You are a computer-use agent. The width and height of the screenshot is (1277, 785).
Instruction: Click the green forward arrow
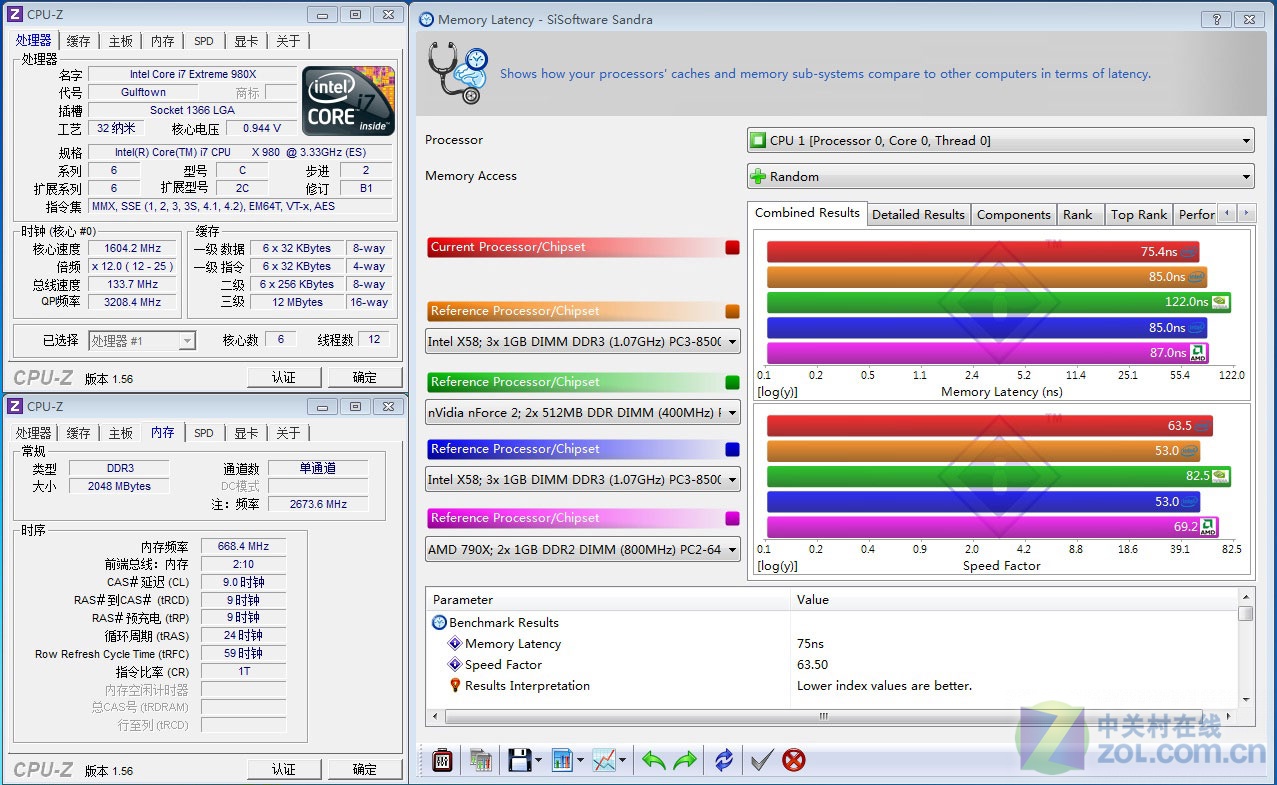(x=685, y=761)
